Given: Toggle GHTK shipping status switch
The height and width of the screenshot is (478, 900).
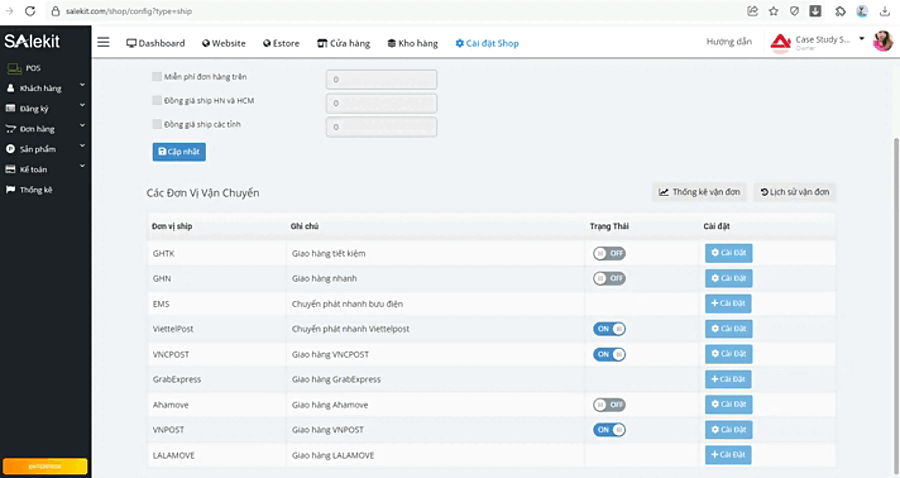Looking at the screenshot, I should click(608, 253).
